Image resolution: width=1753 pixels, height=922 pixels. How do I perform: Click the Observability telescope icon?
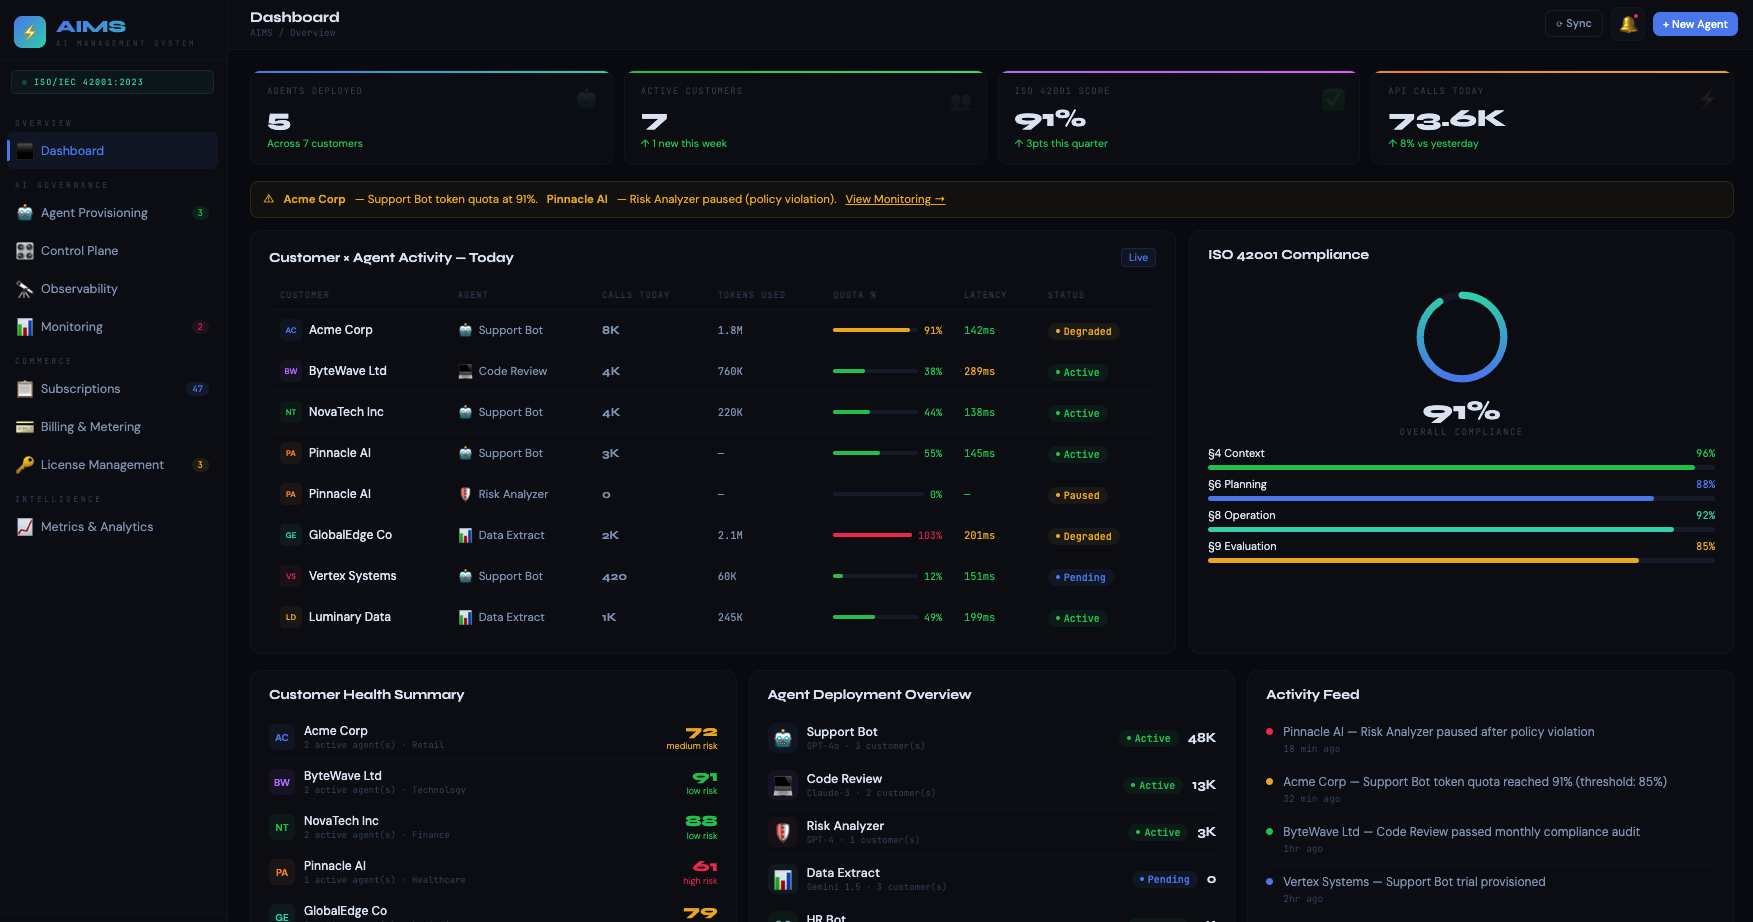[x=25, y=289]
